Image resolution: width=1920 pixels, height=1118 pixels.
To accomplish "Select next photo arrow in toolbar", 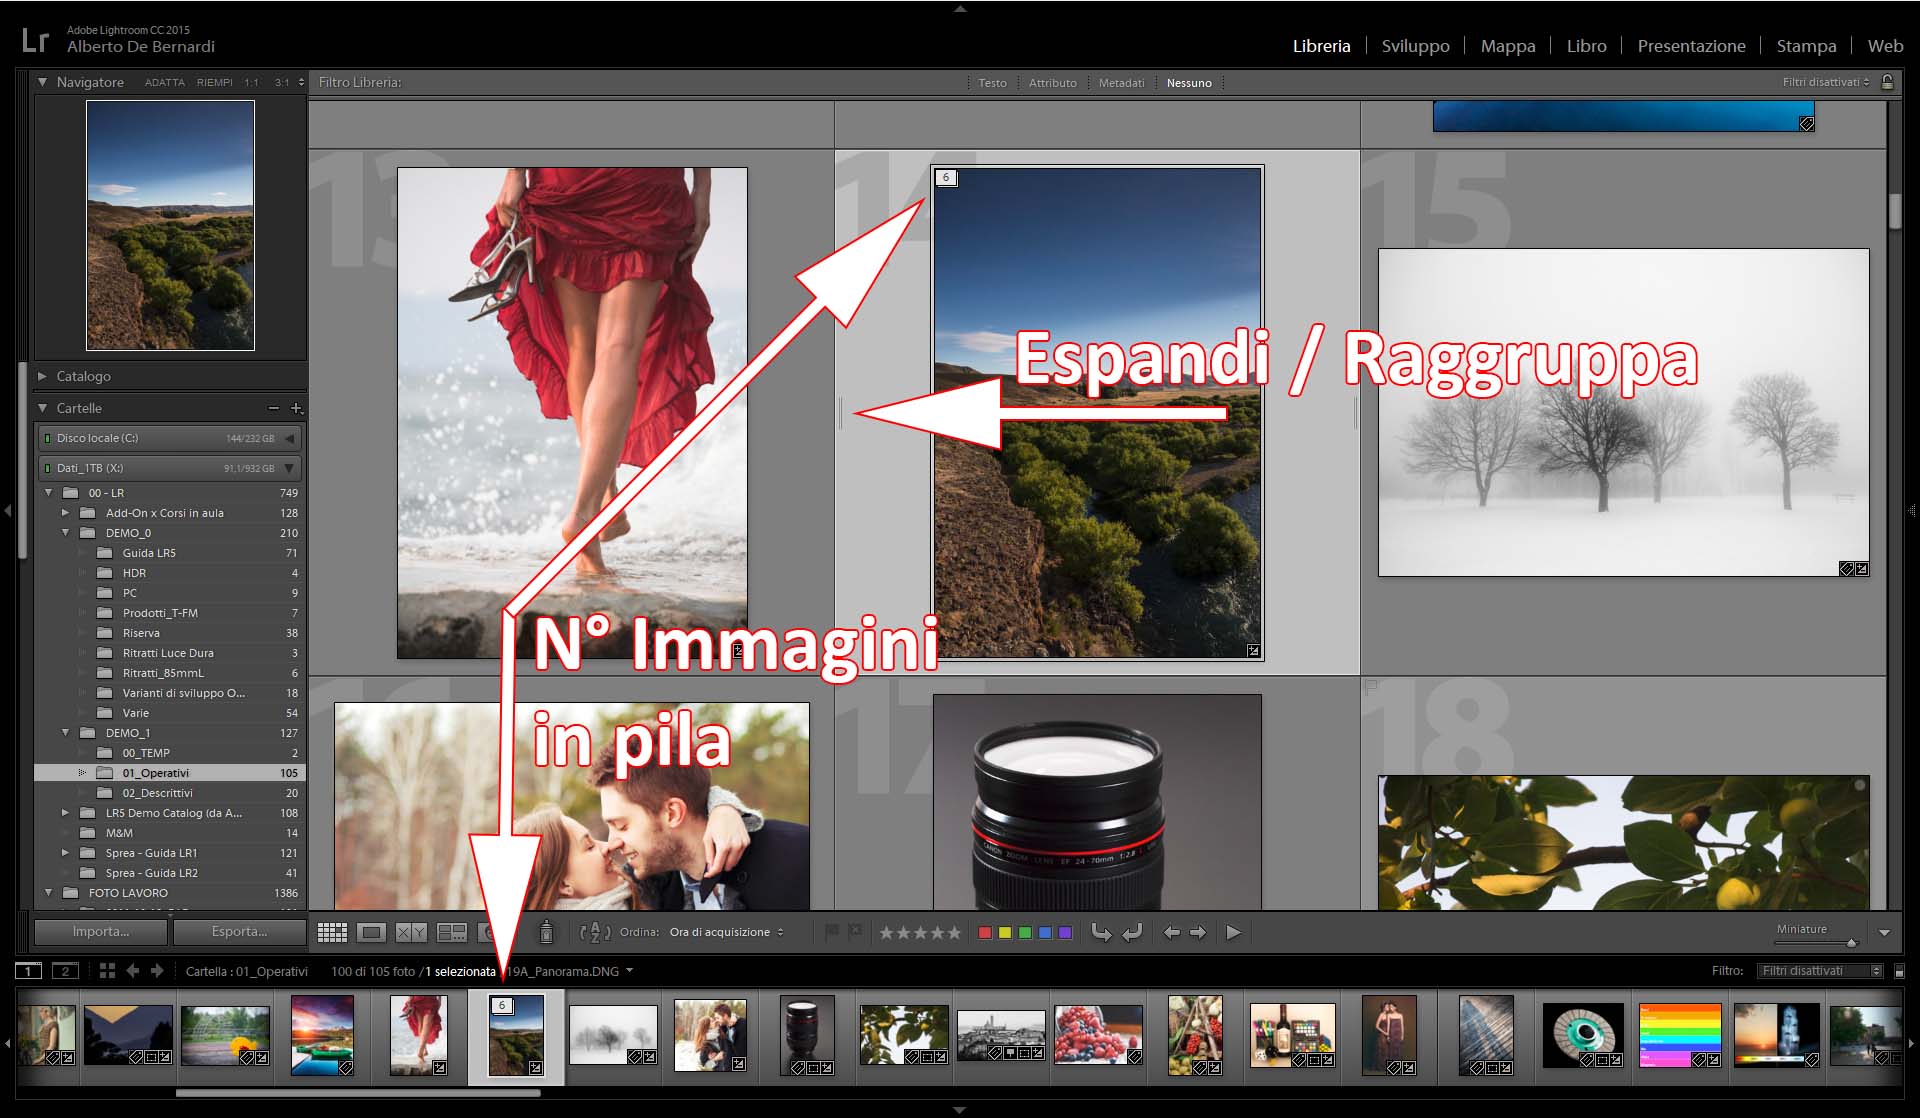I will click(1198, 932).
